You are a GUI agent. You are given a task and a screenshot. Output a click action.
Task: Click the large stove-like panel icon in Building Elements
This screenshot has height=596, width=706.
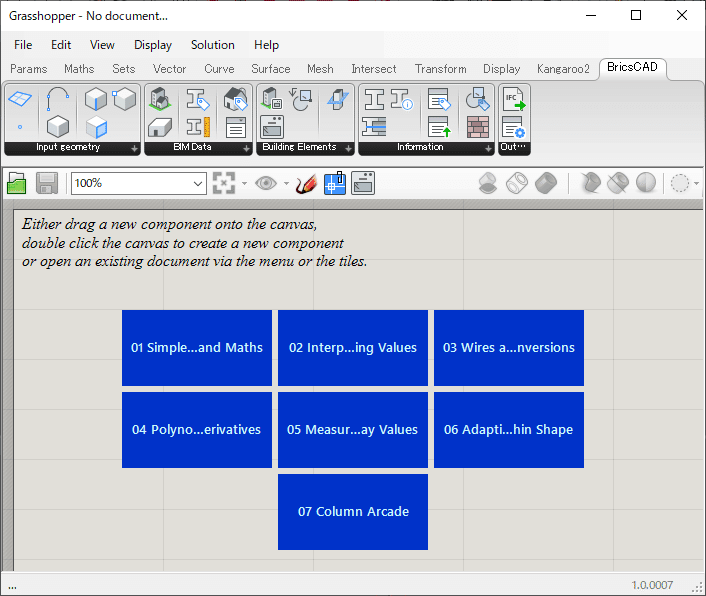[x=272, y=126]
